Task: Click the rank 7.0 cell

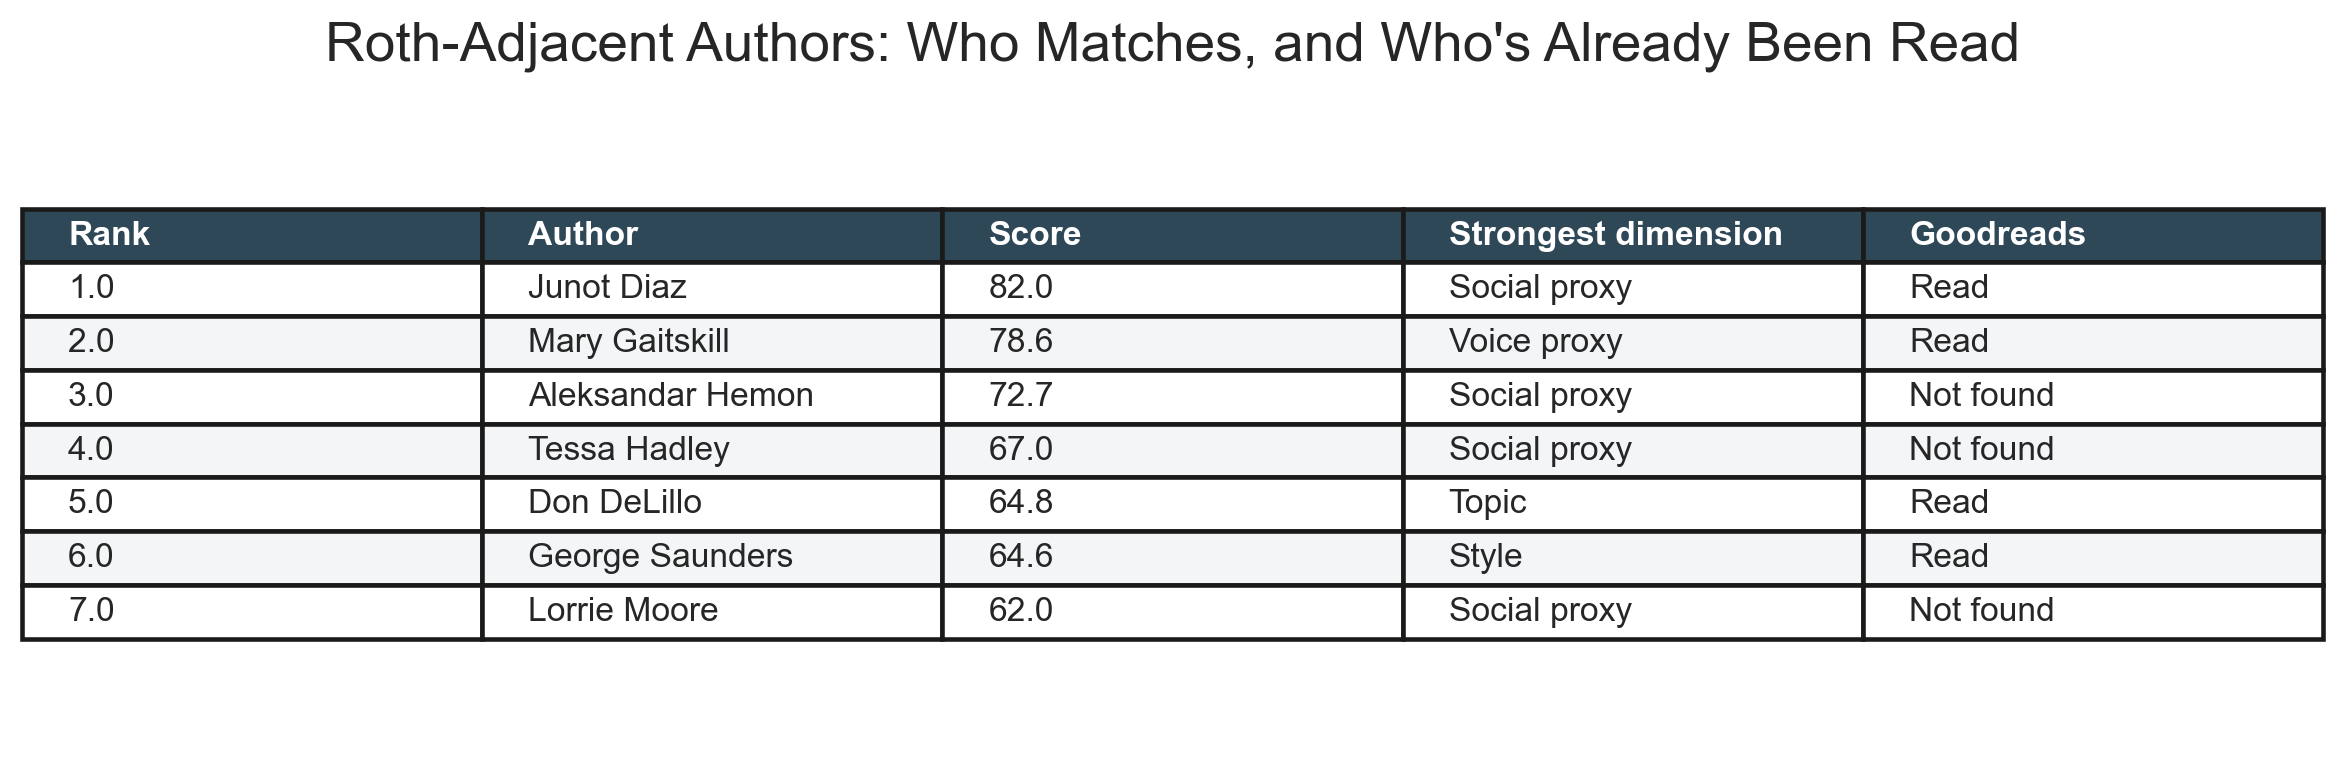Action: point(90,610)
